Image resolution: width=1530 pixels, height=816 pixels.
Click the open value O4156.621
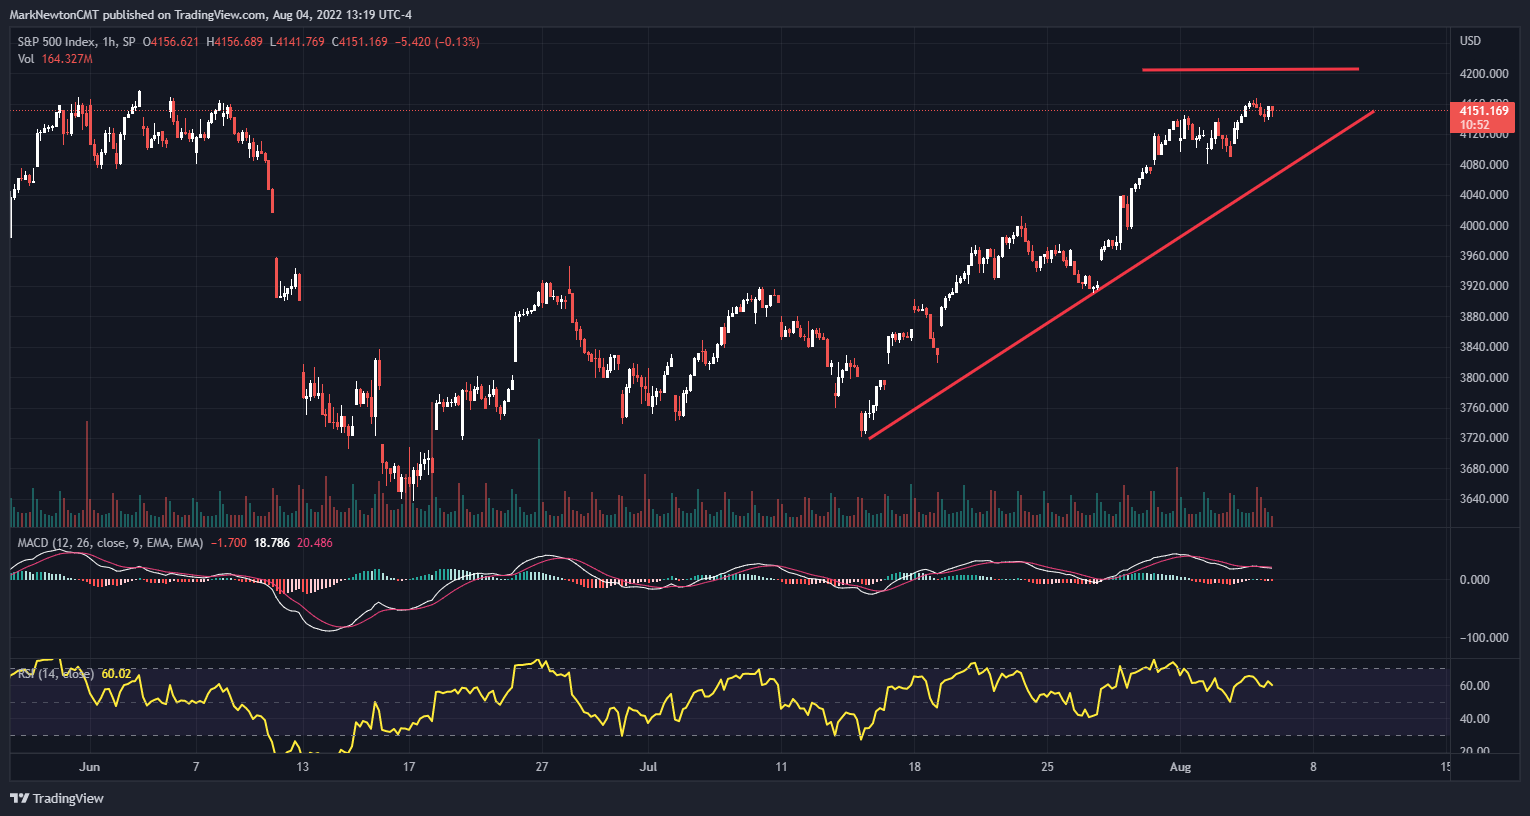point(171,42)
